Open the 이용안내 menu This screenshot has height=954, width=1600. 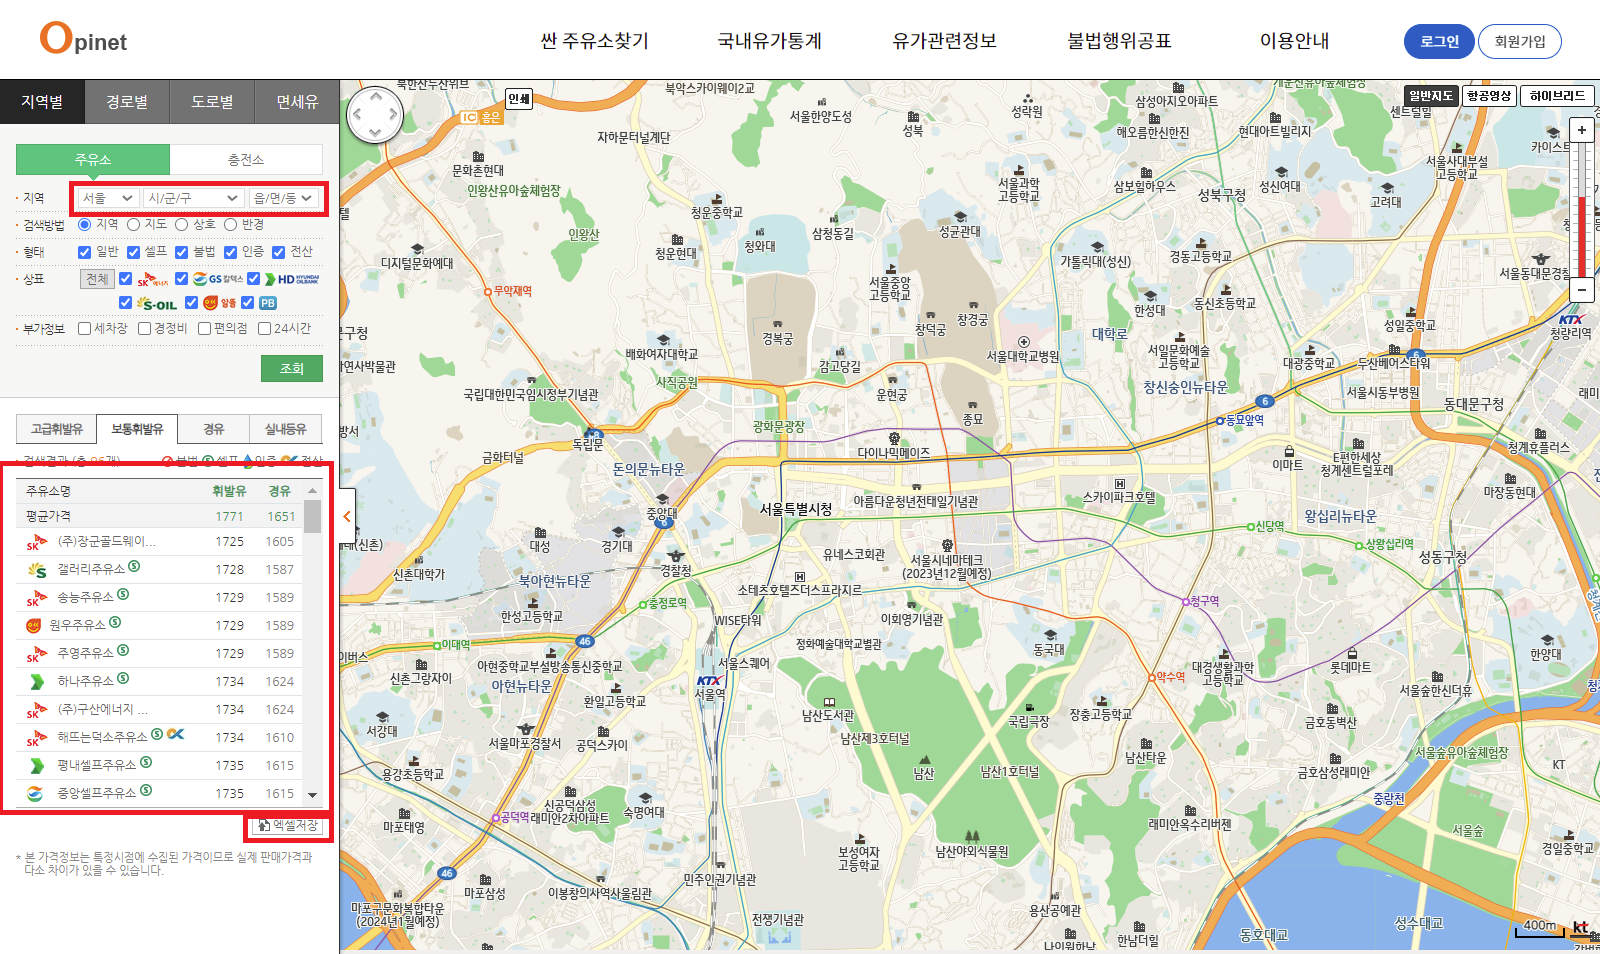1294,41
